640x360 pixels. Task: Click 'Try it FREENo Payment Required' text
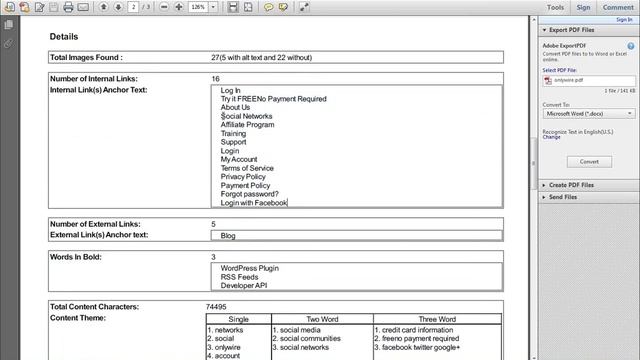[x=273, y=99]
